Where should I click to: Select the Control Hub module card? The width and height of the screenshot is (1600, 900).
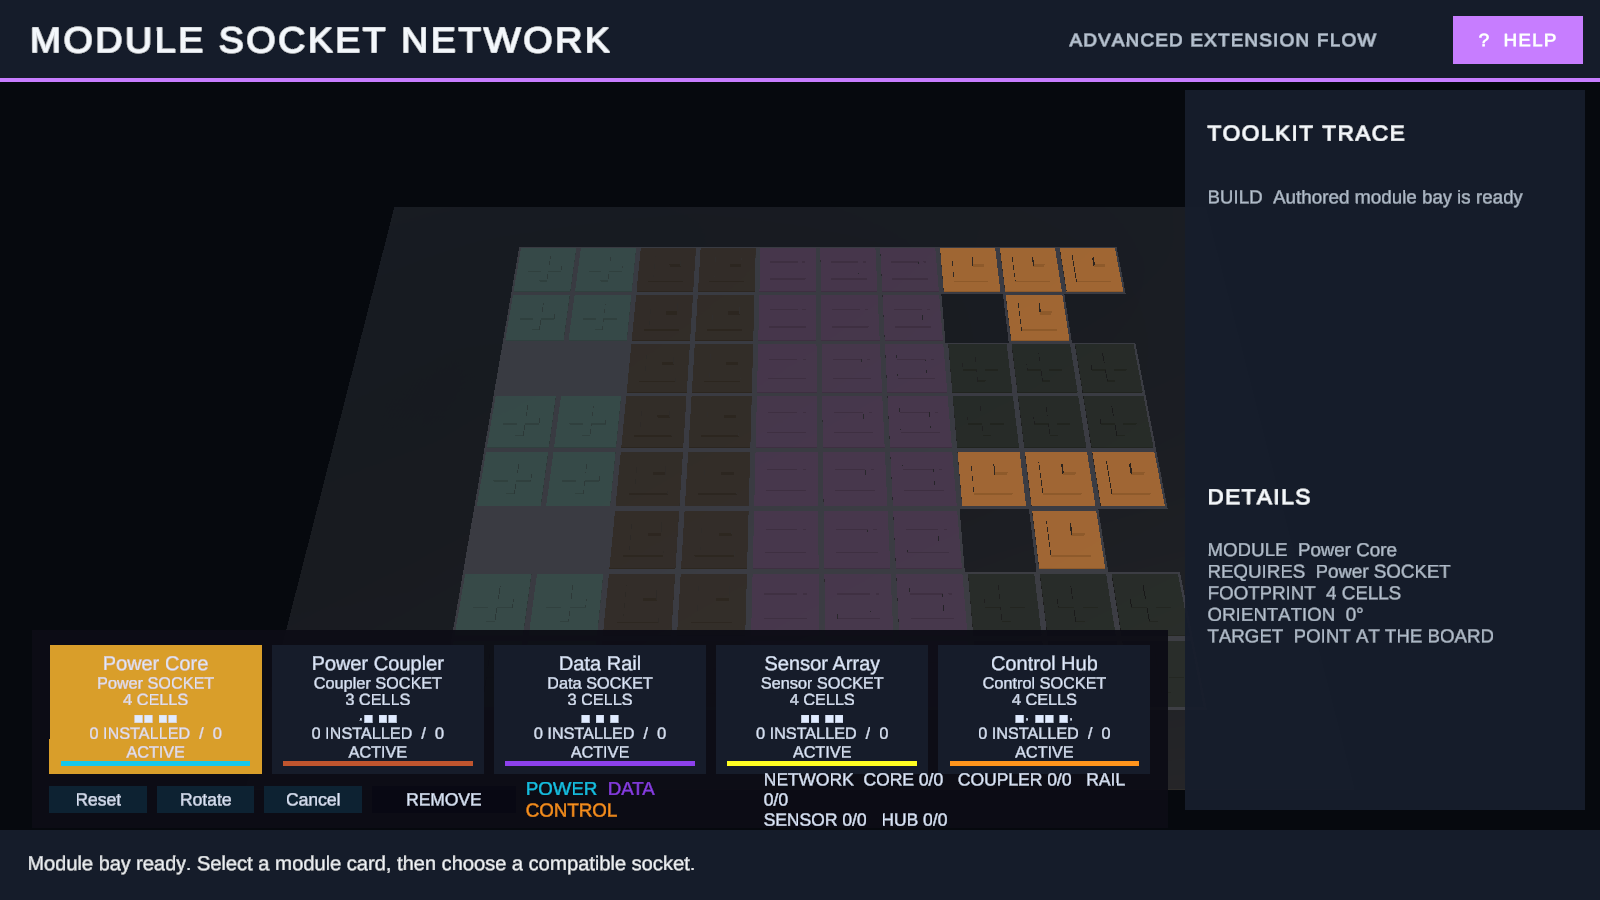pyautogui.click(x=1044, y=709)
